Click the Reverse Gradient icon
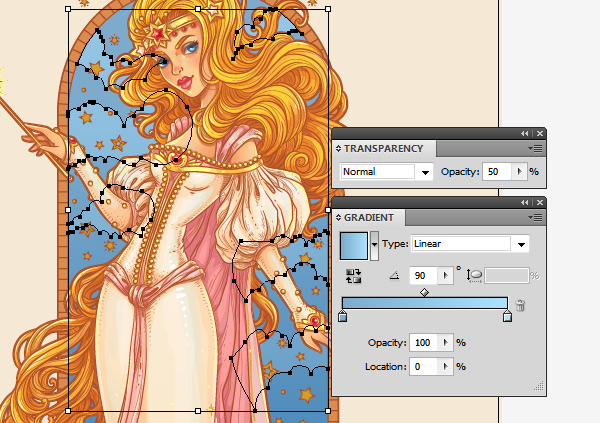600x423 pixels. pos(353,275)
